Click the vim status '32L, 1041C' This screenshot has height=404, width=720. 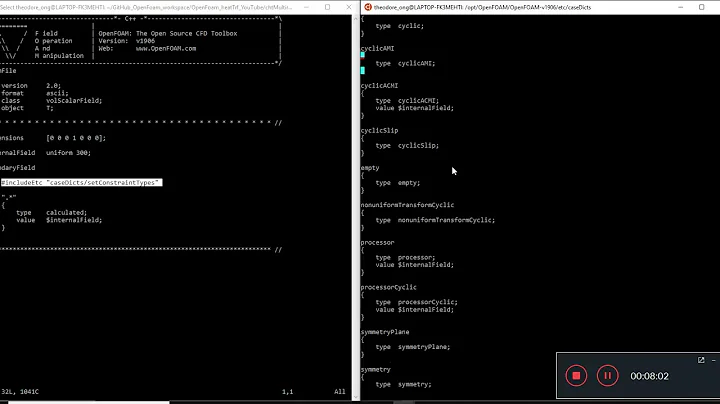20,392
